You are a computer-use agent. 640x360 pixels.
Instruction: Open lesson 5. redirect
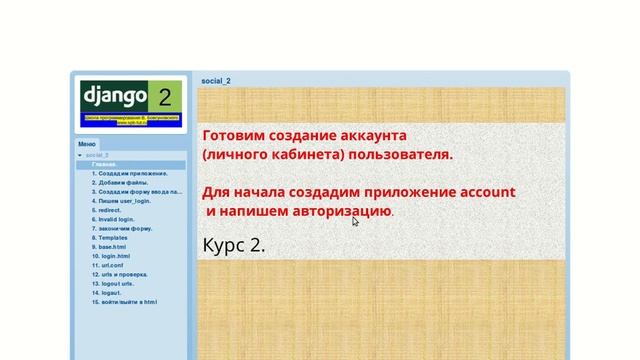click(107, 210)
